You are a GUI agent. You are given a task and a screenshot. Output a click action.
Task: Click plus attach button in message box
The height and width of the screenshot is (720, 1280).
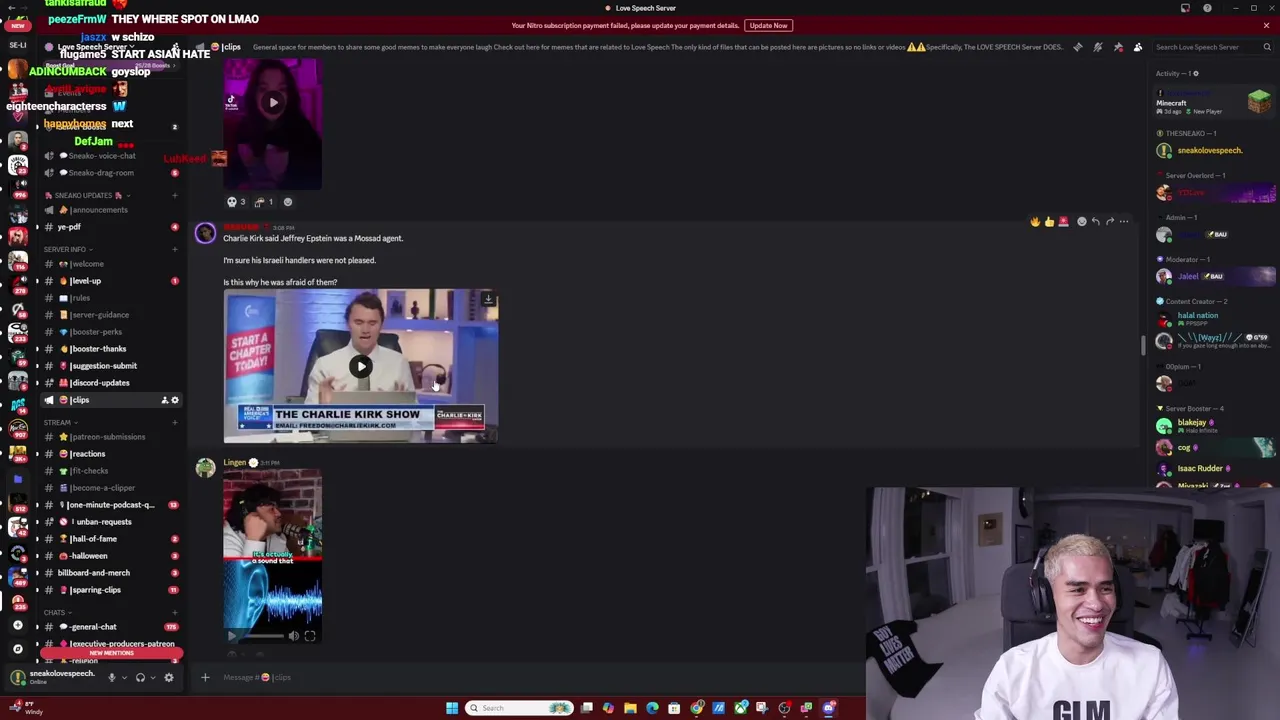[205, 678]
